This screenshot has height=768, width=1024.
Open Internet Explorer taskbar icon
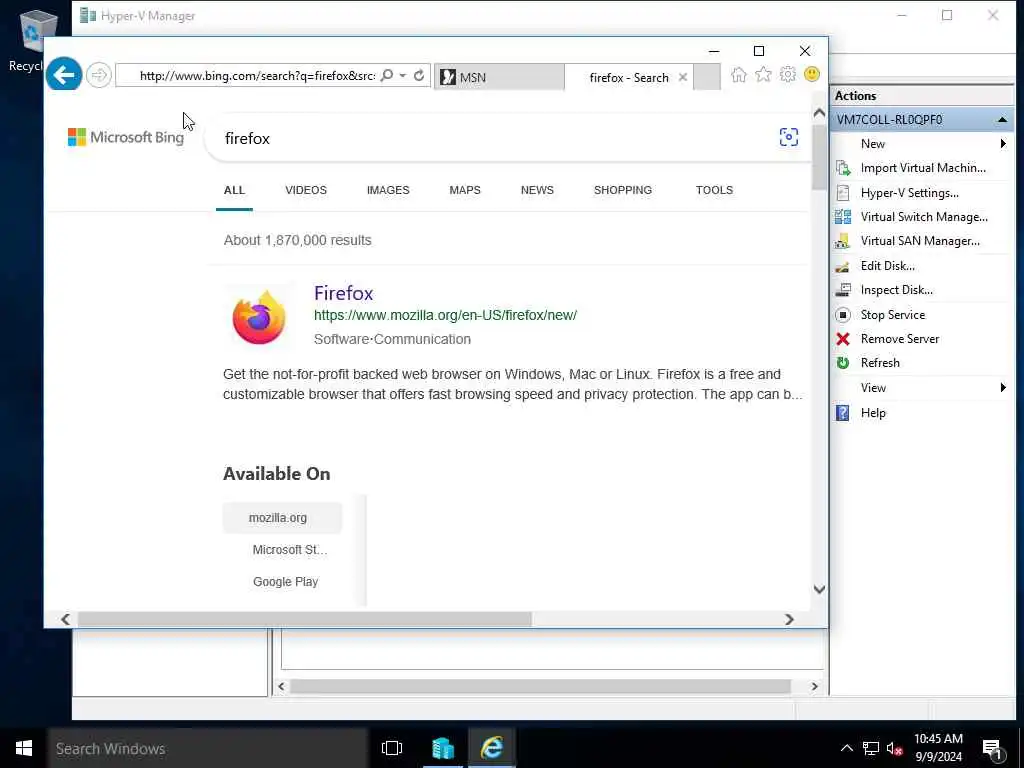coord(492,748)
